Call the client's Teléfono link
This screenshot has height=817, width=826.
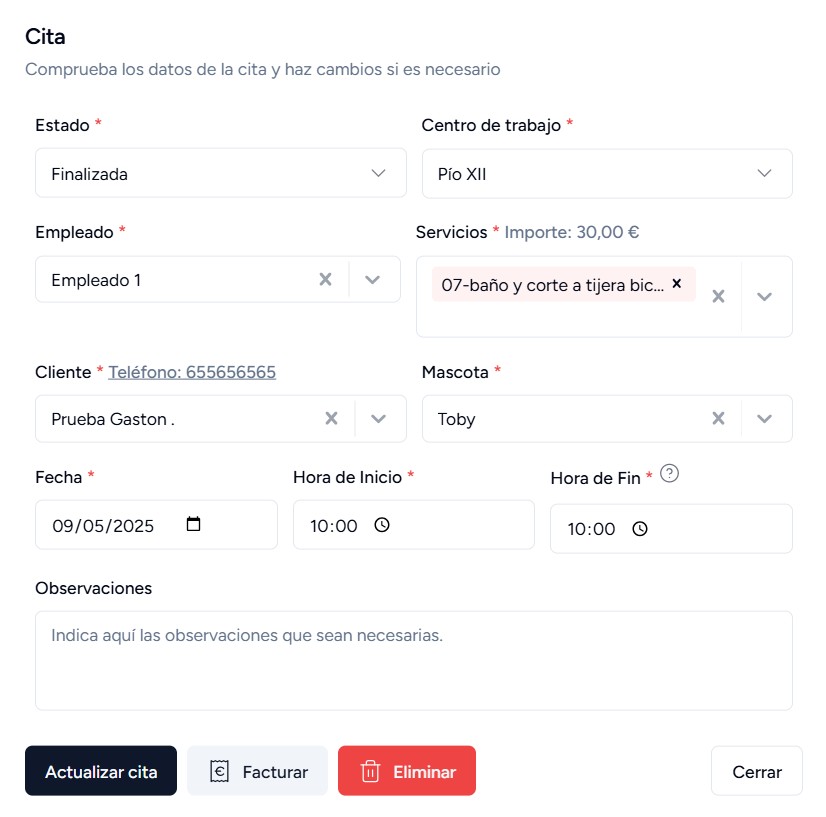coord(192,372)
